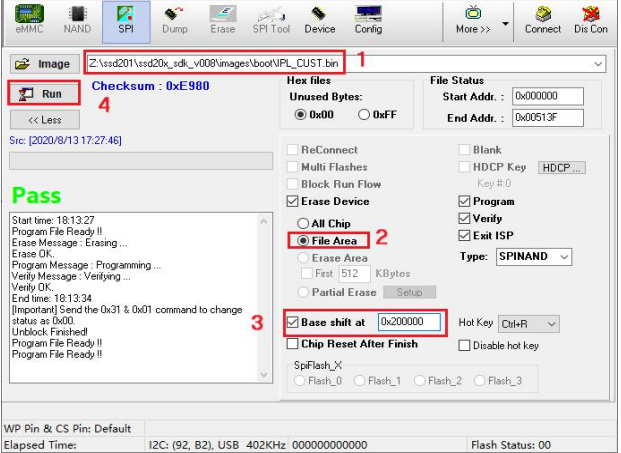
Task: Expand the More dropdown arrow
Action: click(x=505, y=24)
